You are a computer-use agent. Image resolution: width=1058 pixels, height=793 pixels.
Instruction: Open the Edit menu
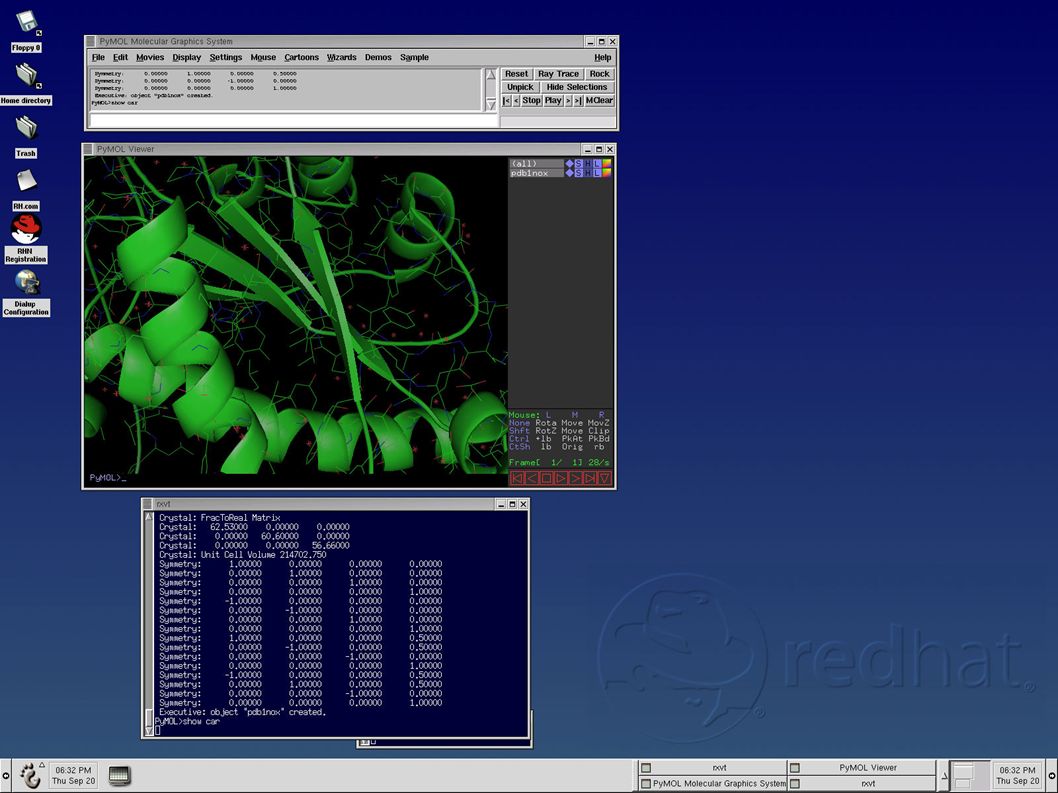pos(120,57)
